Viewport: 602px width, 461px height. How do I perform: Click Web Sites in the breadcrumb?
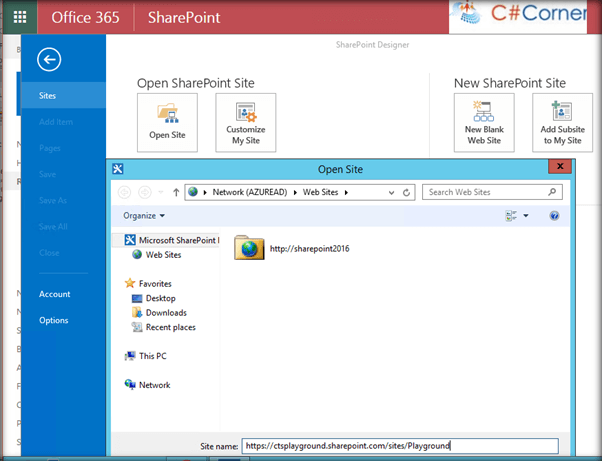(321, 192)
